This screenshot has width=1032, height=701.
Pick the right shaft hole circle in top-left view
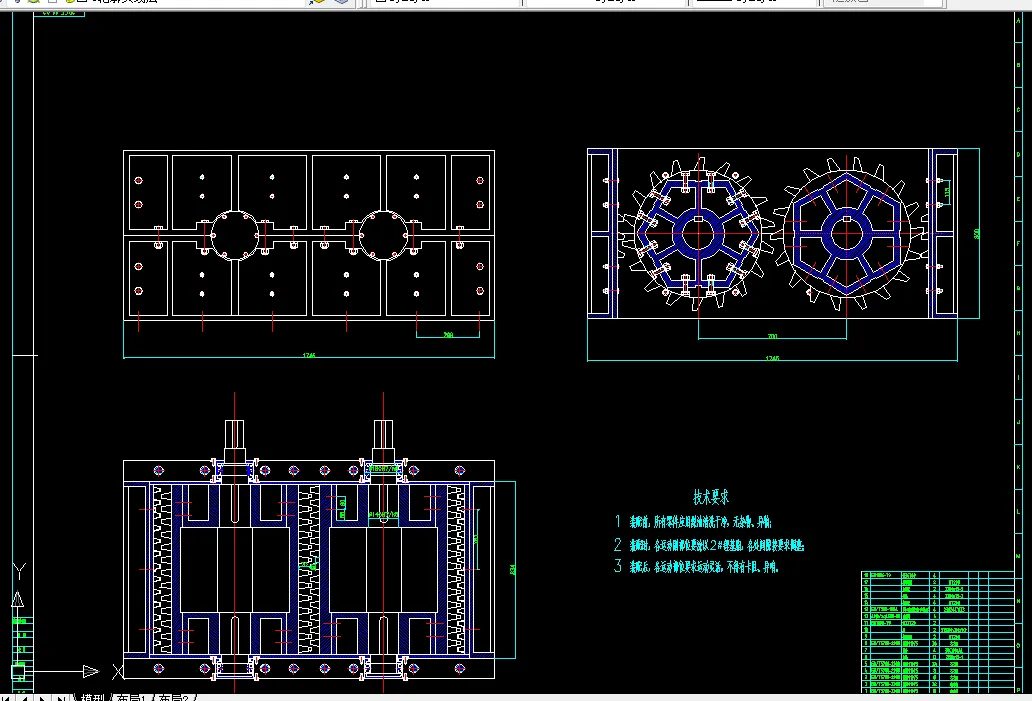[383, 235]
